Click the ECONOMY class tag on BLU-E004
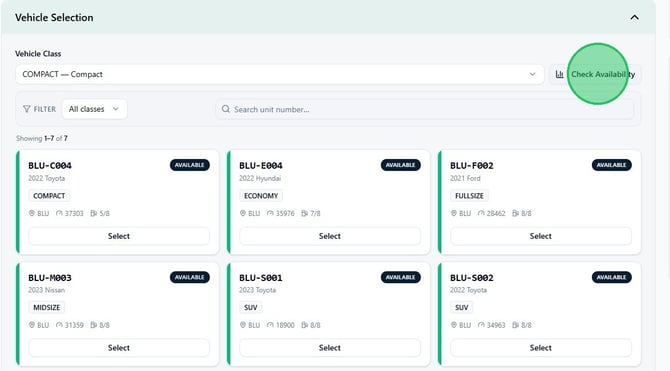 tap(261, 196)
